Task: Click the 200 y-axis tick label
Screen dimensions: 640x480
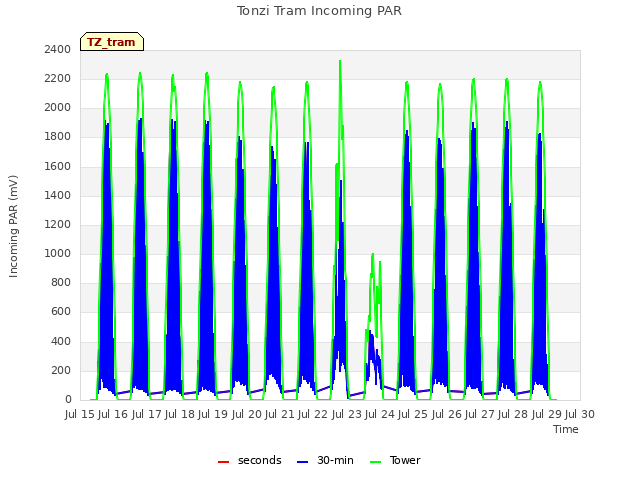Action: tap(61, 370)
